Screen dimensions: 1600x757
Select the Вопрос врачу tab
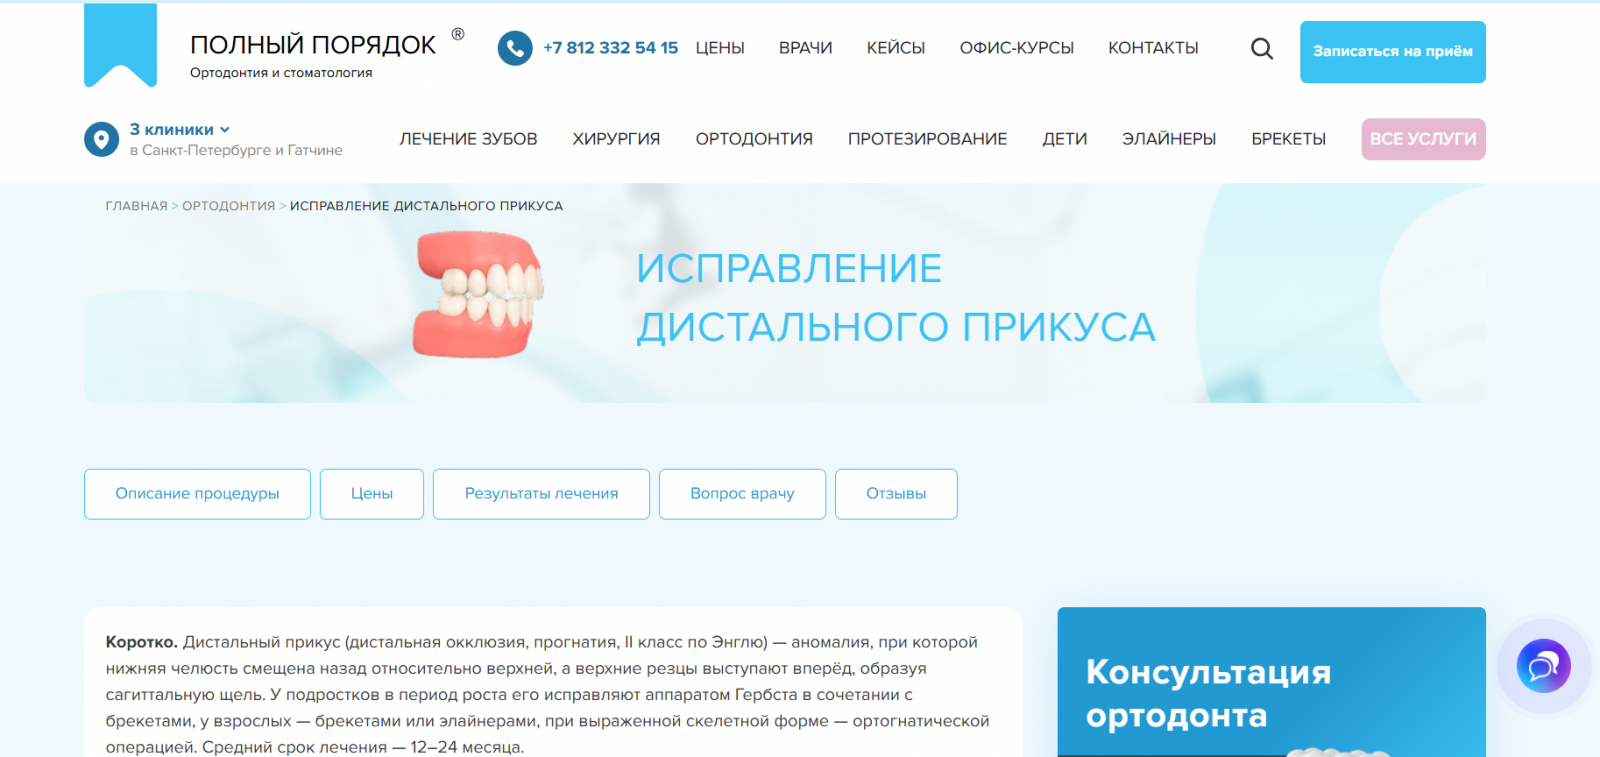point(742,494)
